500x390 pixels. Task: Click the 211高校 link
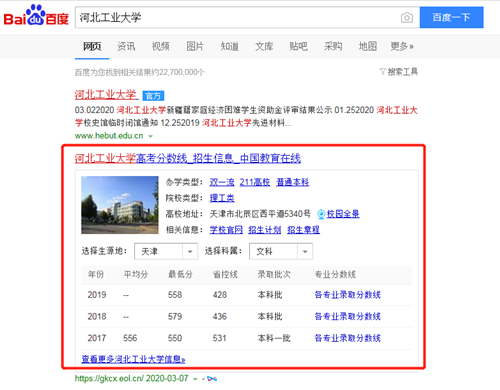click(255, 182)
